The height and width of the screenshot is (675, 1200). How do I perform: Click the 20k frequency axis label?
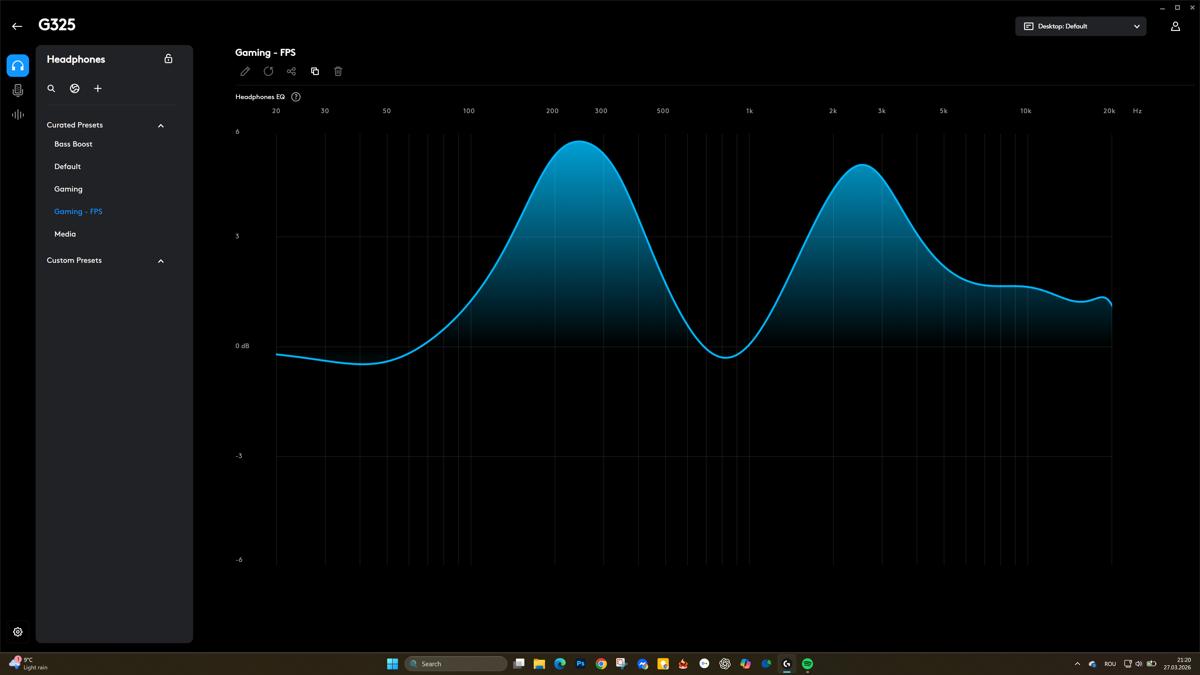click(1109, 111)
